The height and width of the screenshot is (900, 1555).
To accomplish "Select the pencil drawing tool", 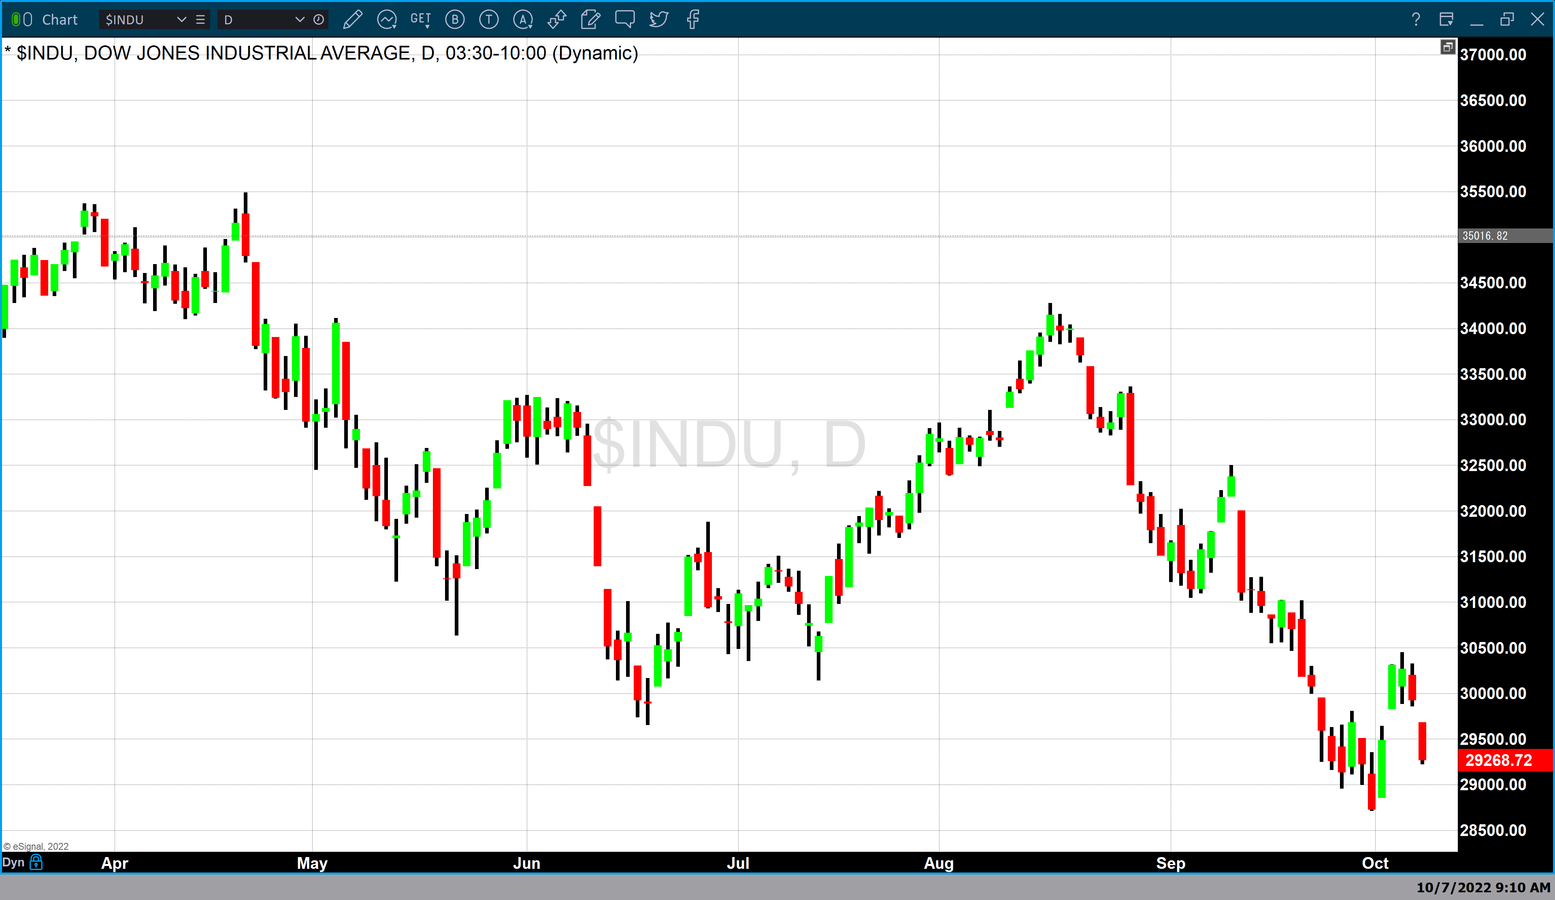I will tap(352, 19).
